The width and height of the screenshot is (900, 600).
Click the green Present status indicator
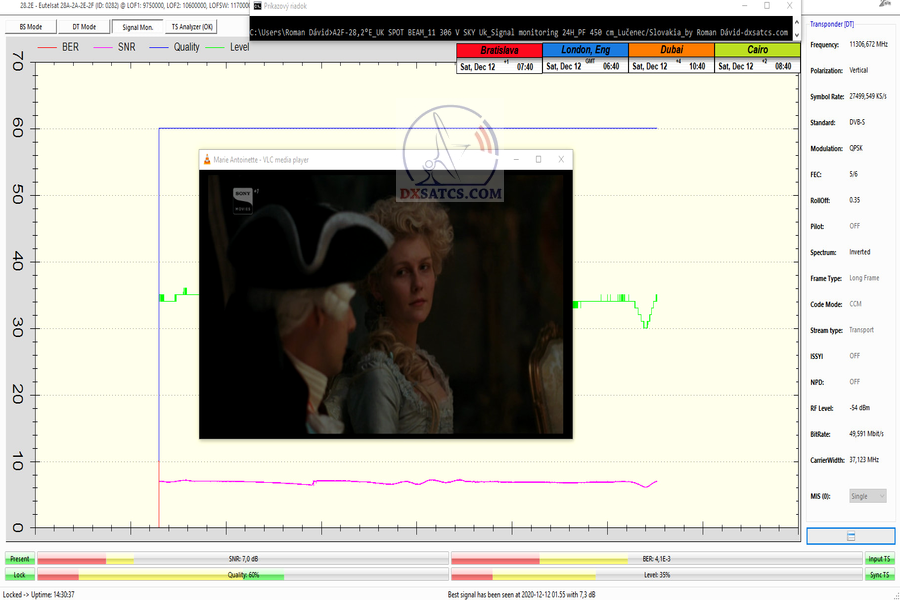(x=19, y=560)
